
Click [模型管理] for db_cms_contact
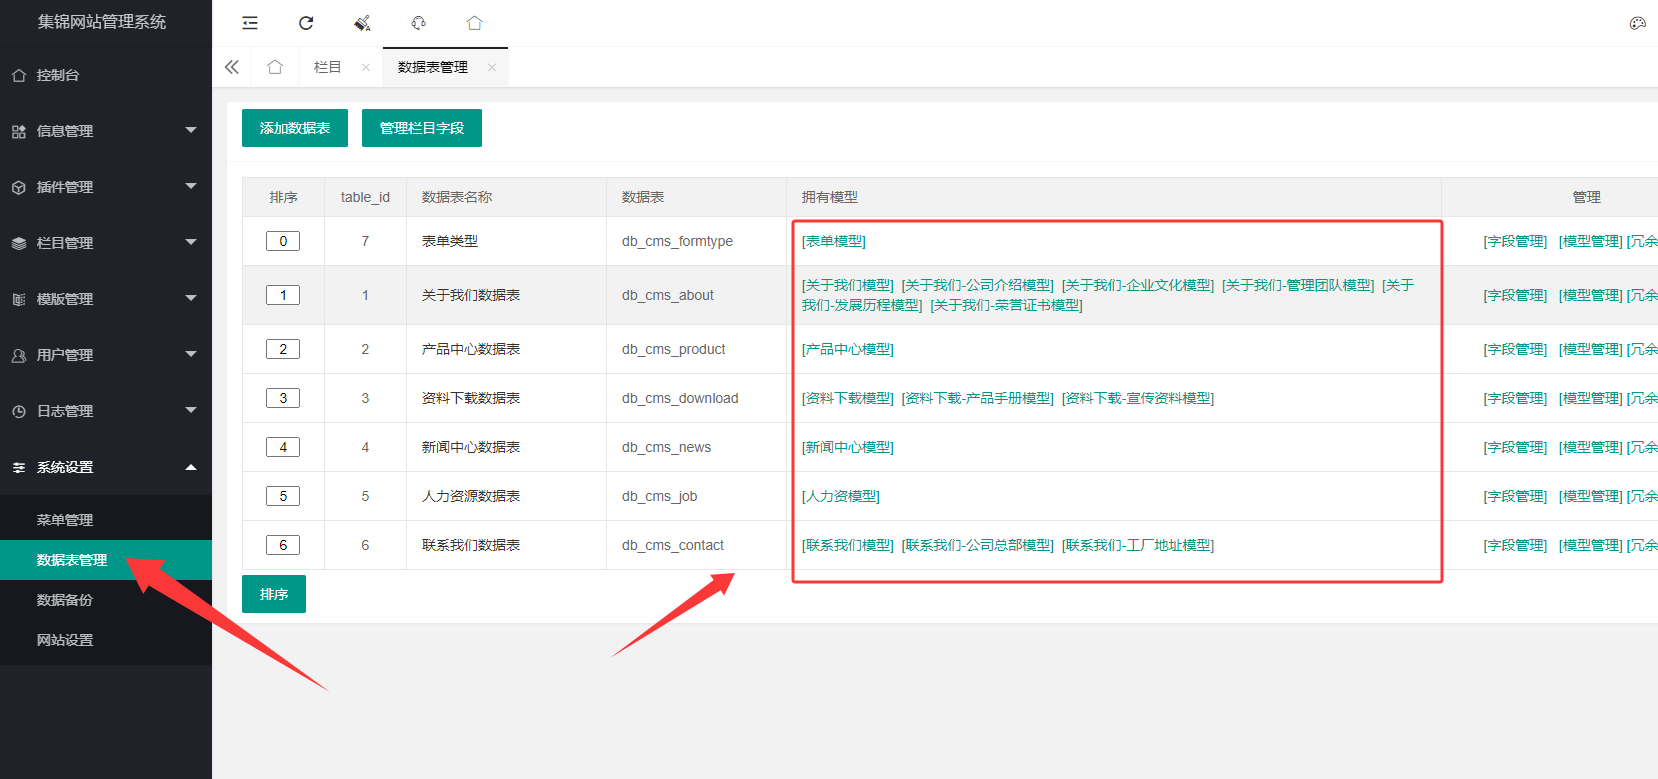click(1590, 545)
